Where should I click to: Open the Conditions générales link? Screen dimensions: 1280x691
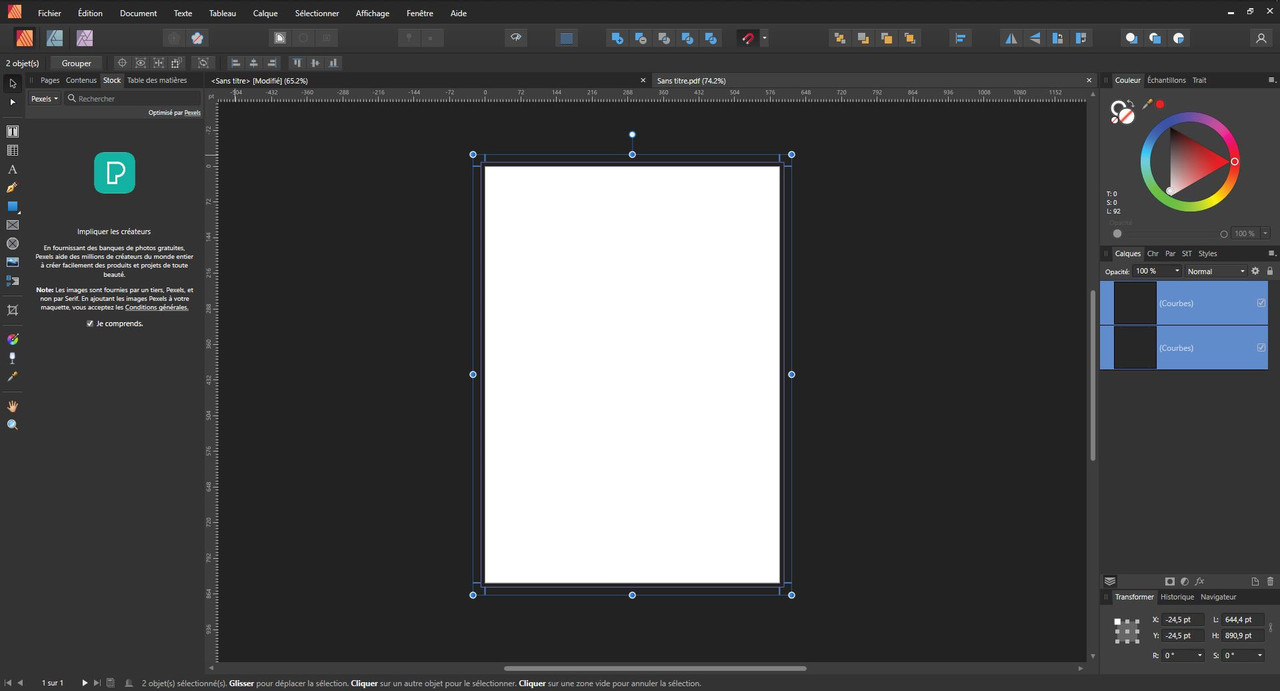tap(156, 307)
